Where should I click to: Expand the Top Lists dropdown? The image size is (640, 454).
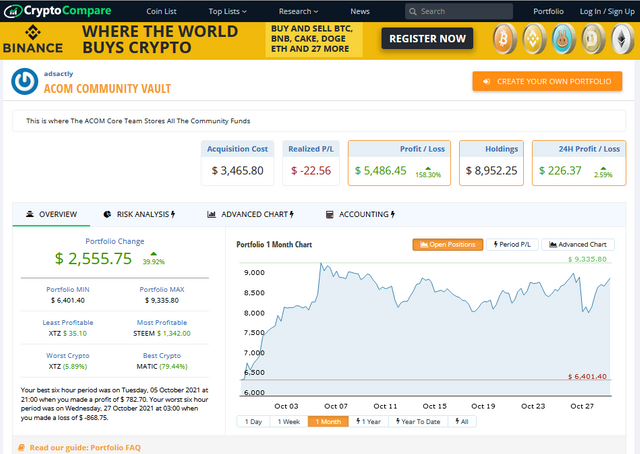[x=227, y=11]
